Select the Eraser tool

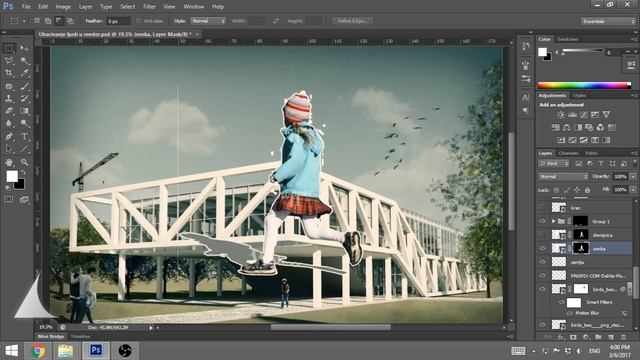pos(9,111)
